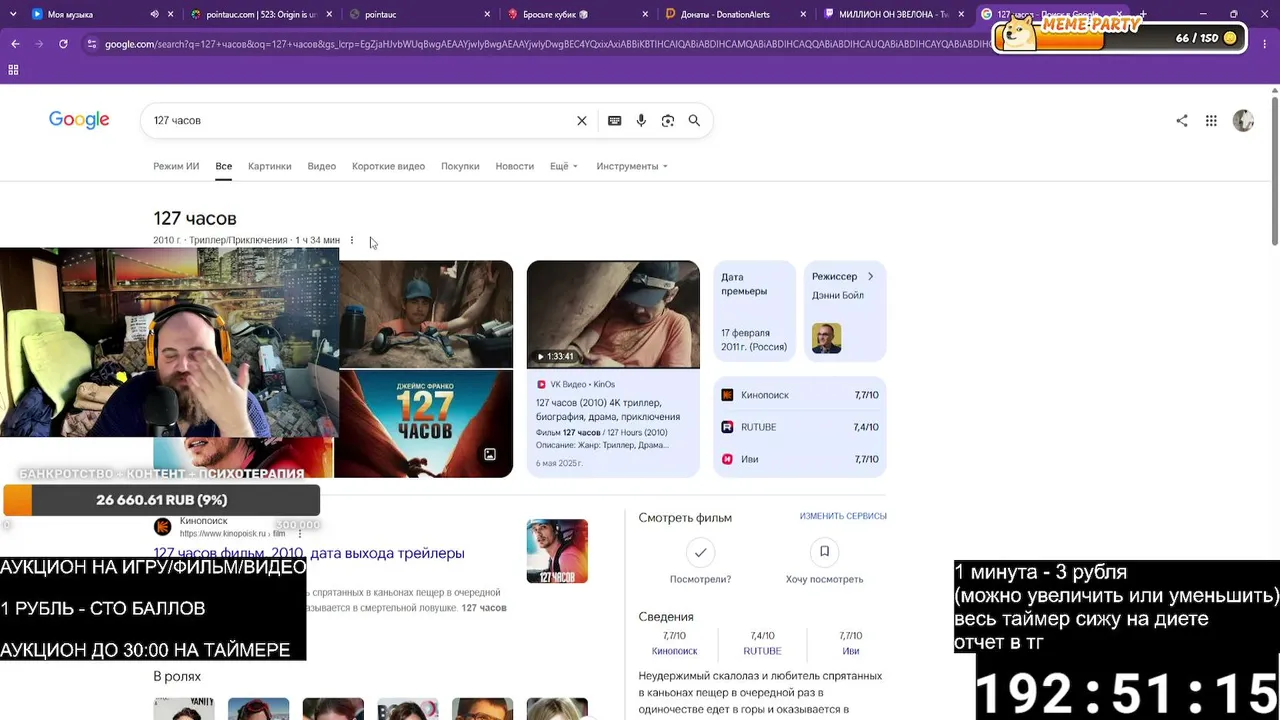Viewport: 1280px width, 720px height.
Task: Select the Режим ИИ search tab
Action: (x=176, y=166)
